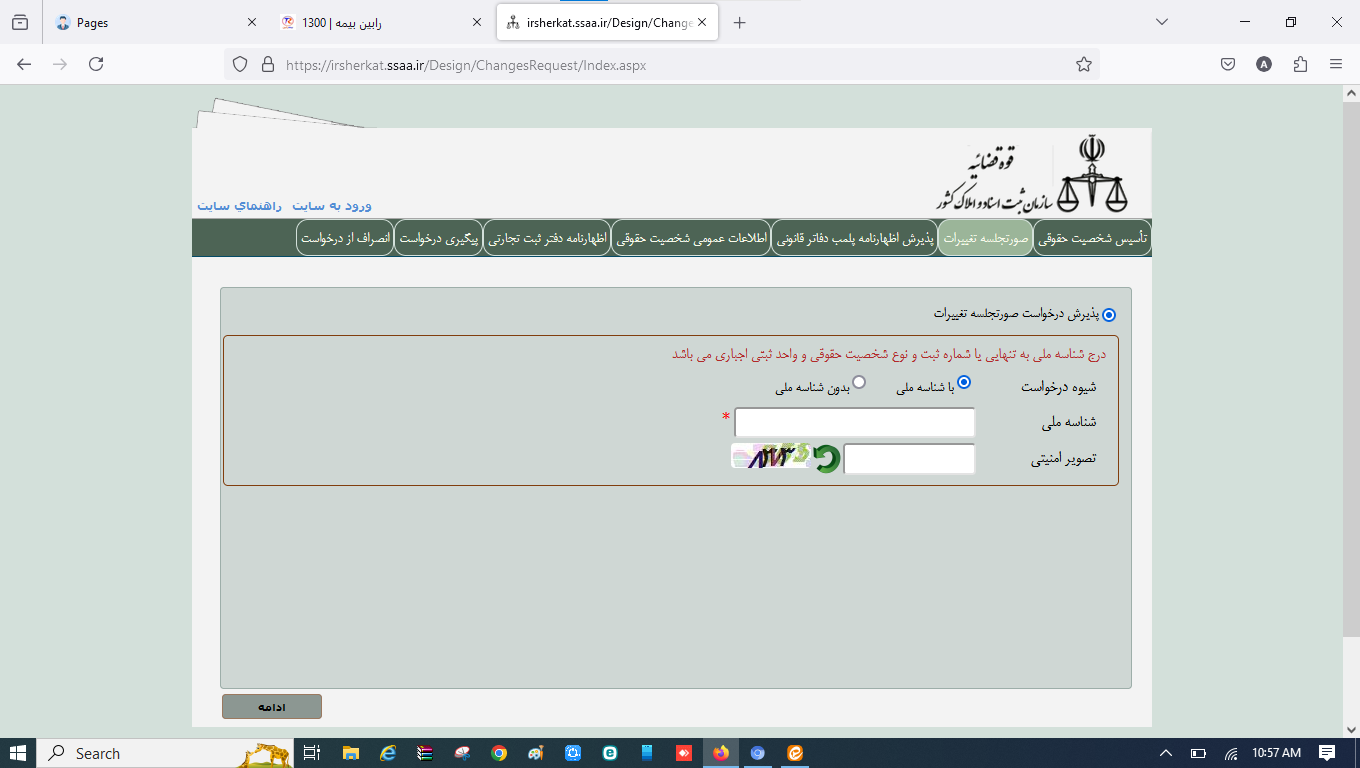Click the 'شناسه ملی' input field

coord(854,423)
